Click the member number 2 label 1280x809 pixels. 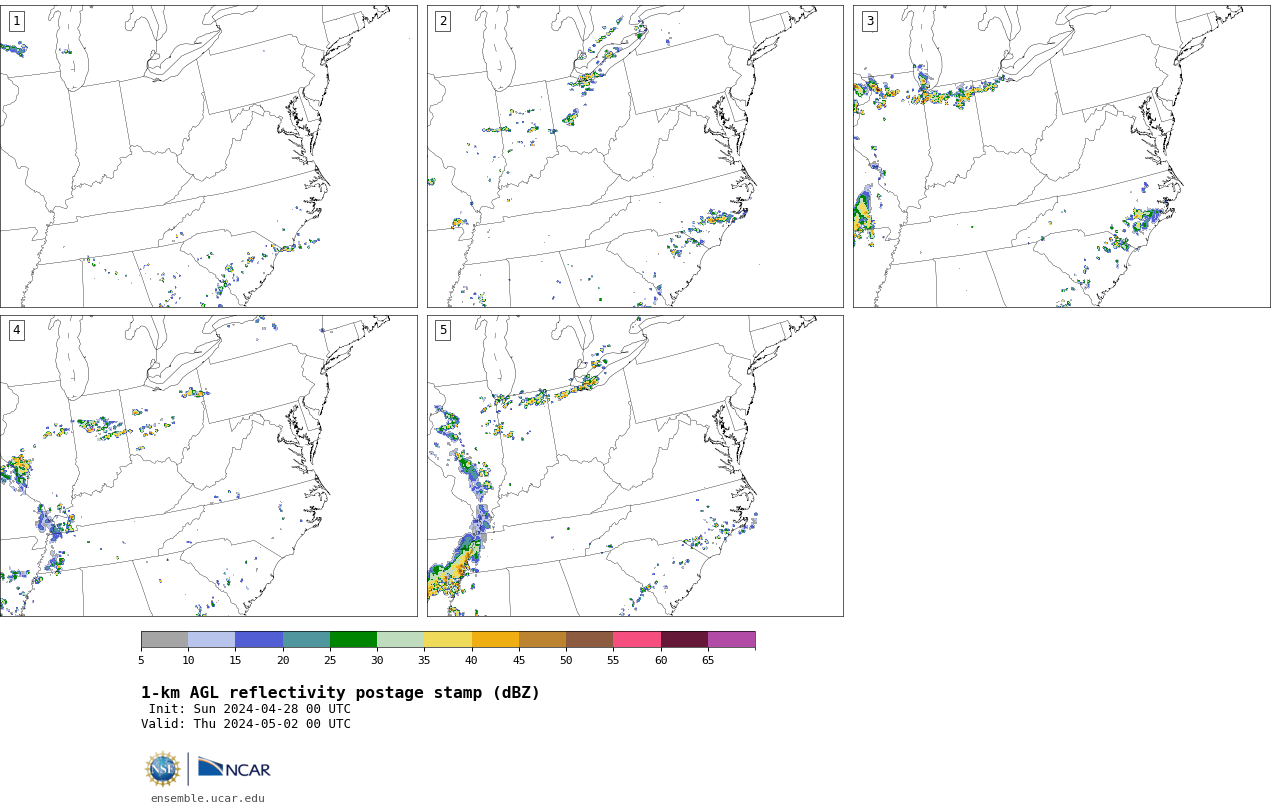click(443, 21)
